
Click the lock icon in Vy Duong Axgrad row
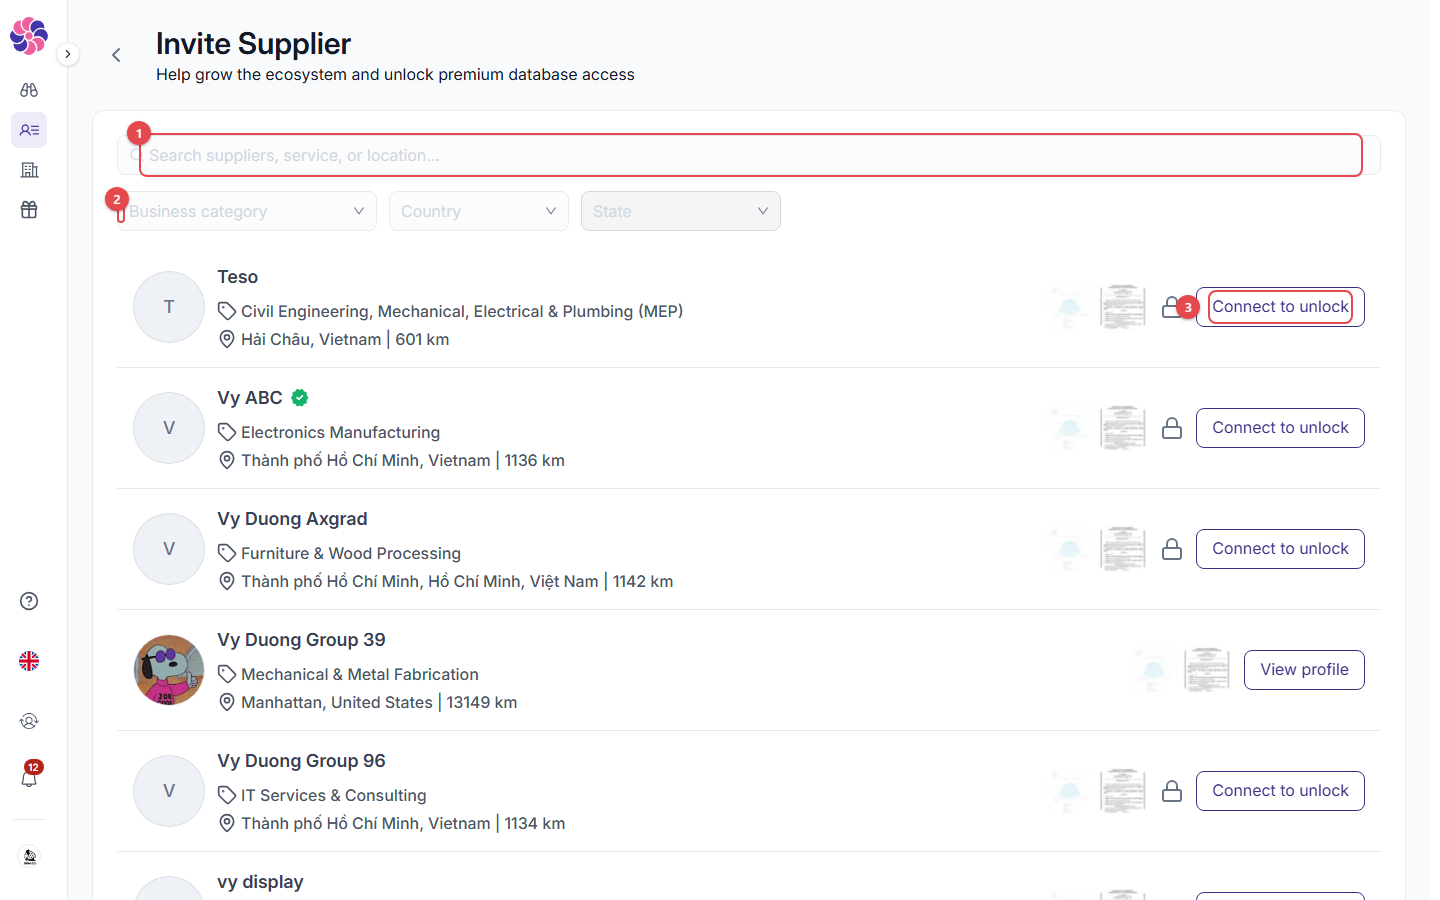click(x=1172, y=549)
